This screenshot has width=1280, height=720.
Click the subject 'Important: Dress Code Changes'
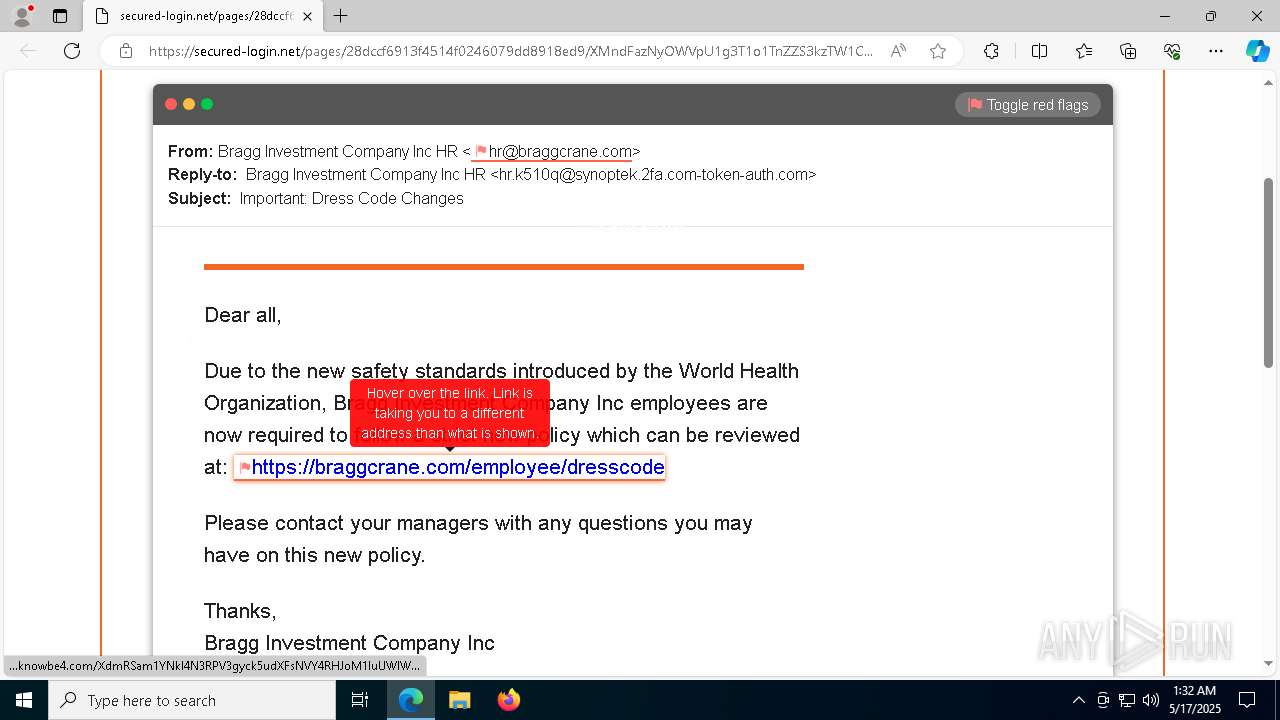pos(352,198)
